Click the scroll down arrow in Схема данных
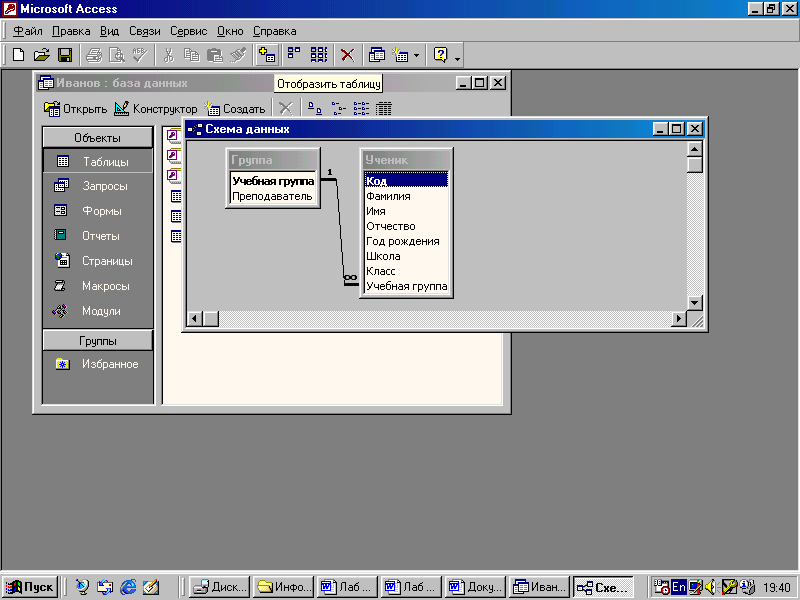800x600 pixels. [694, 303]
